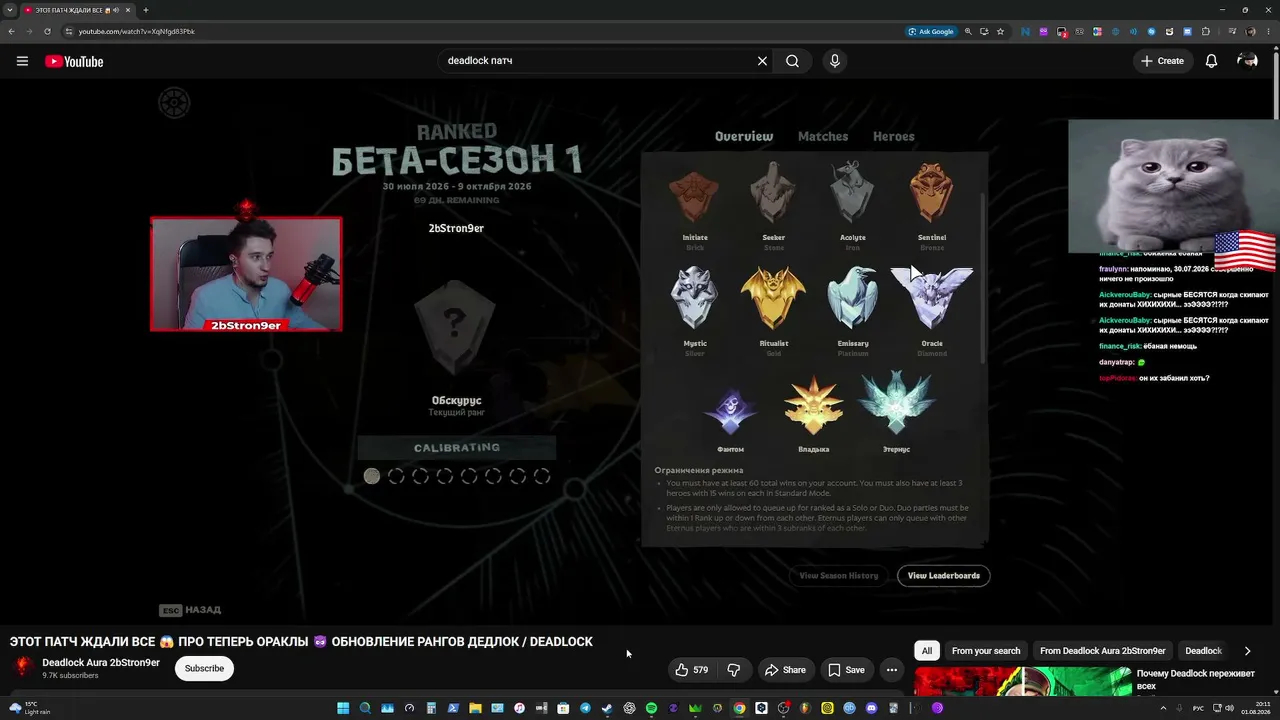Show more chips with the right arrow

[x=1247, y=651]
